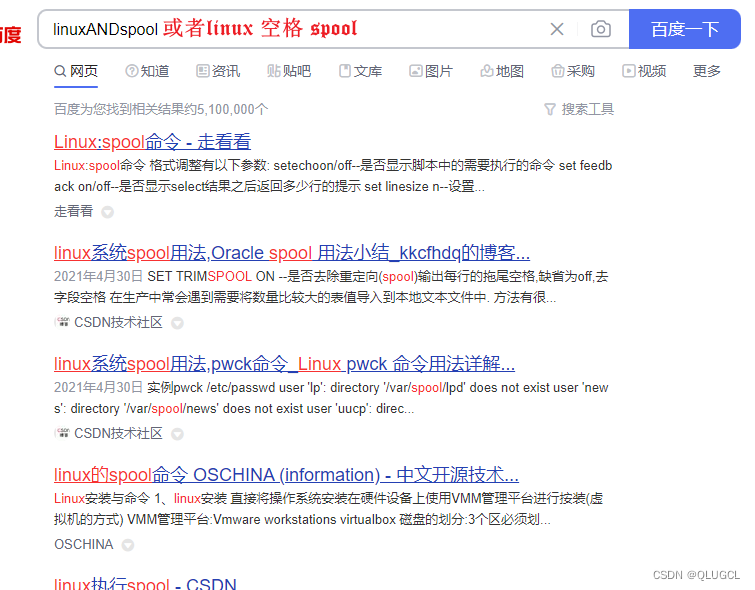This screenshot has height=590, width=755.
Task: Switch to the 贴吧 tab
Action: pyautogui.click(x=289, y=71)
